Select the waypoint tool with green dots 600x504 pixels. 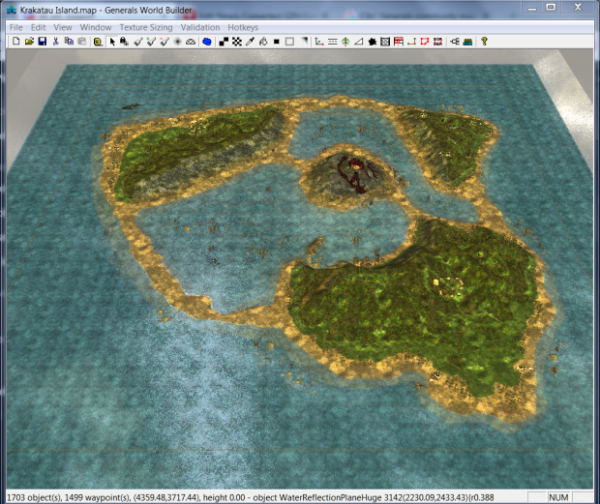point(412,41)
